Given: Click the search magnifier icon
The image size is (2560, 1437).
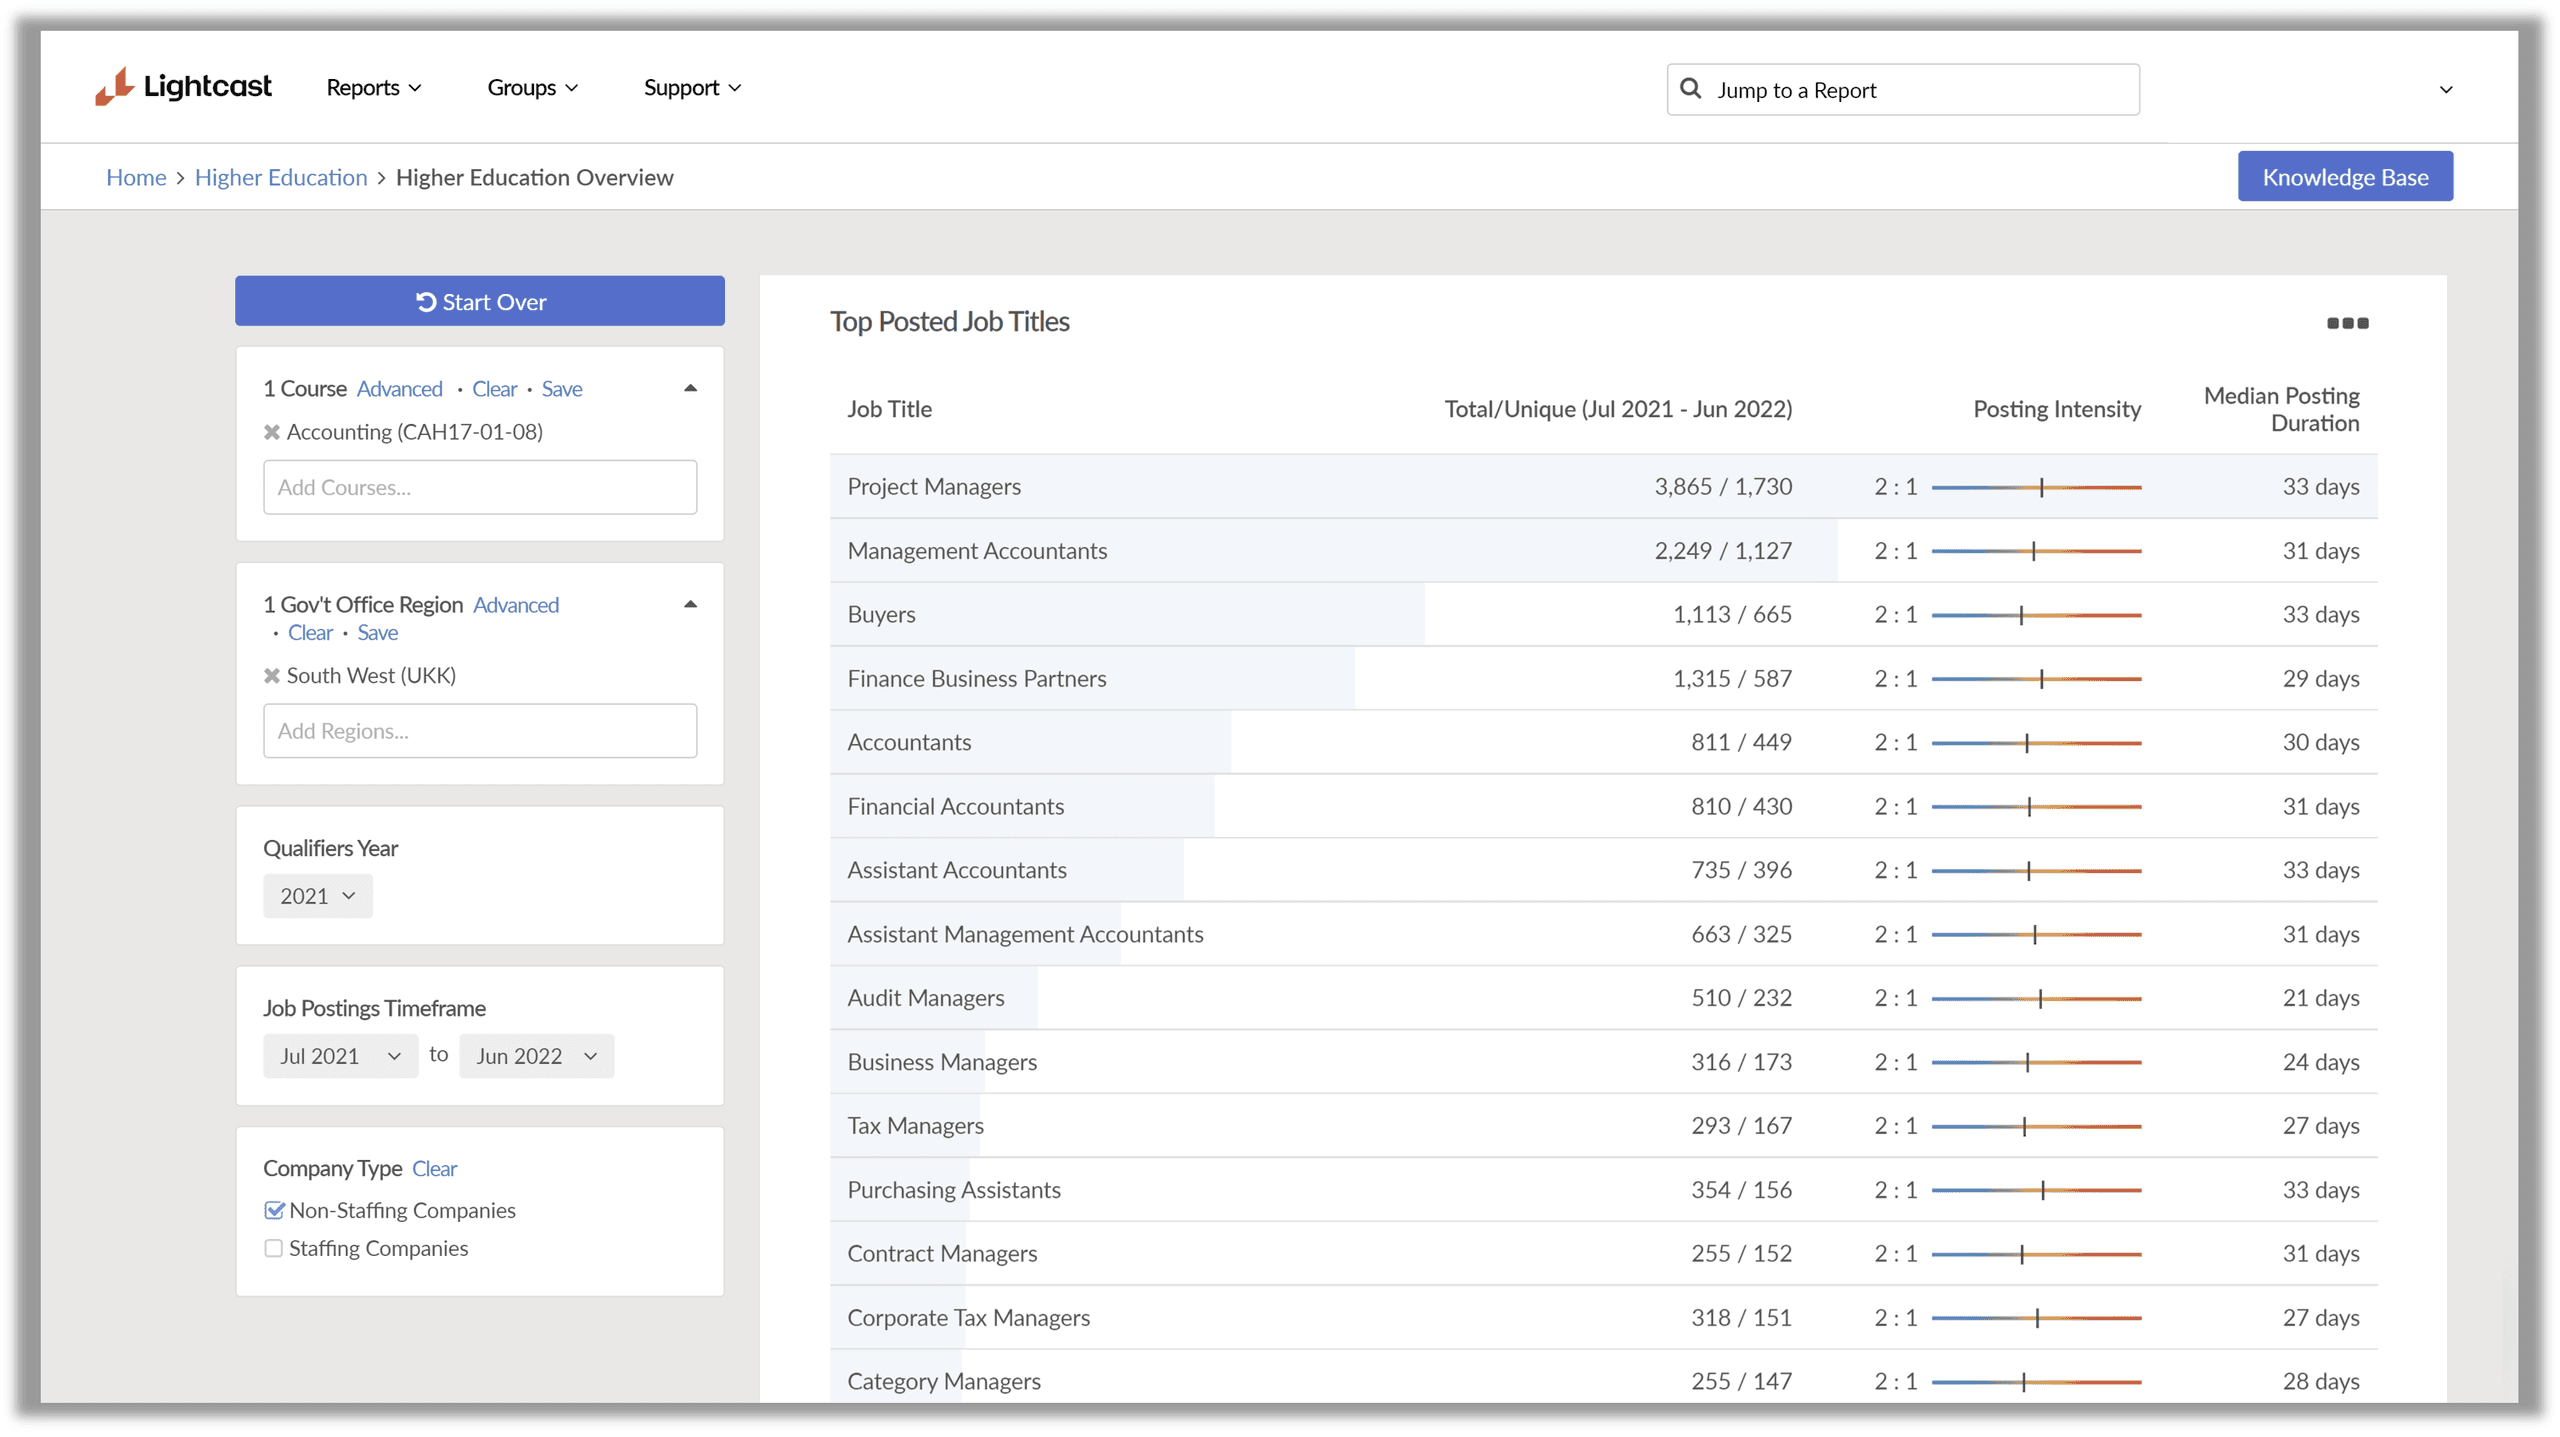Looking at the screenshot, I should click(1690, 89).
